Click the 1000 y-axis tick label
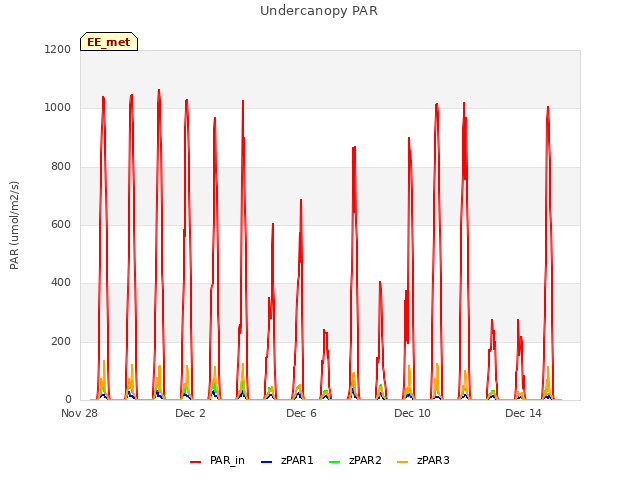640x480 pixels. (x=58, y=108)
